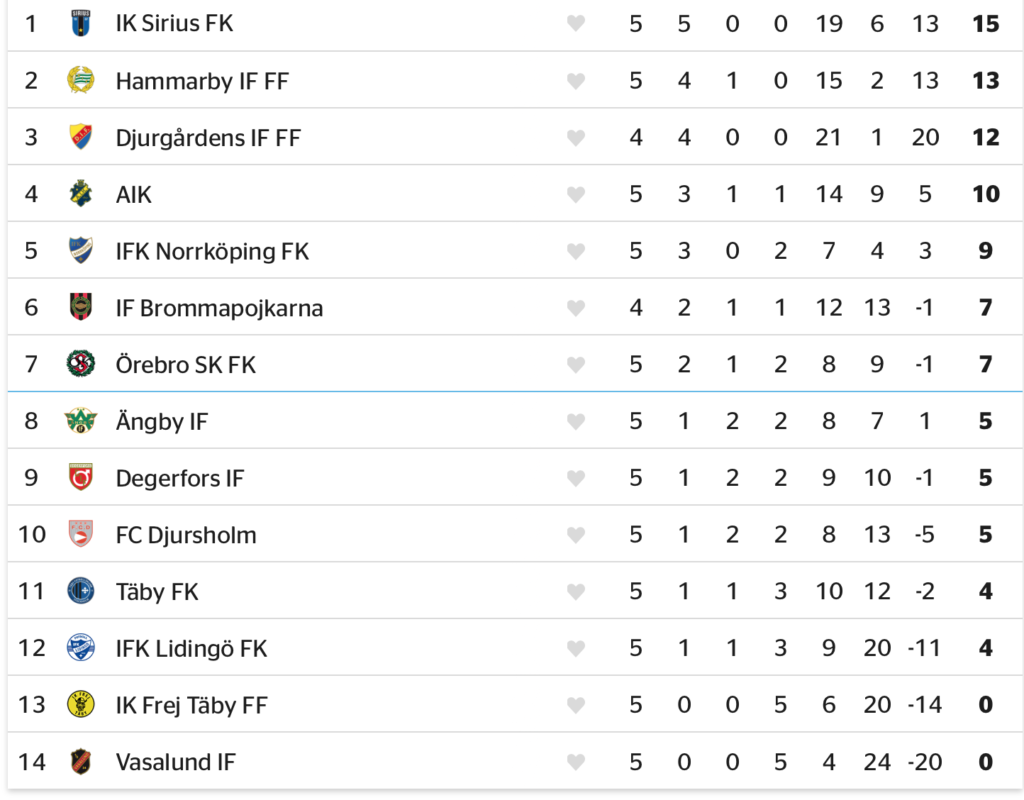
Task: Favorite IK Sirius FK with the heart
Action: coord(575,23)
